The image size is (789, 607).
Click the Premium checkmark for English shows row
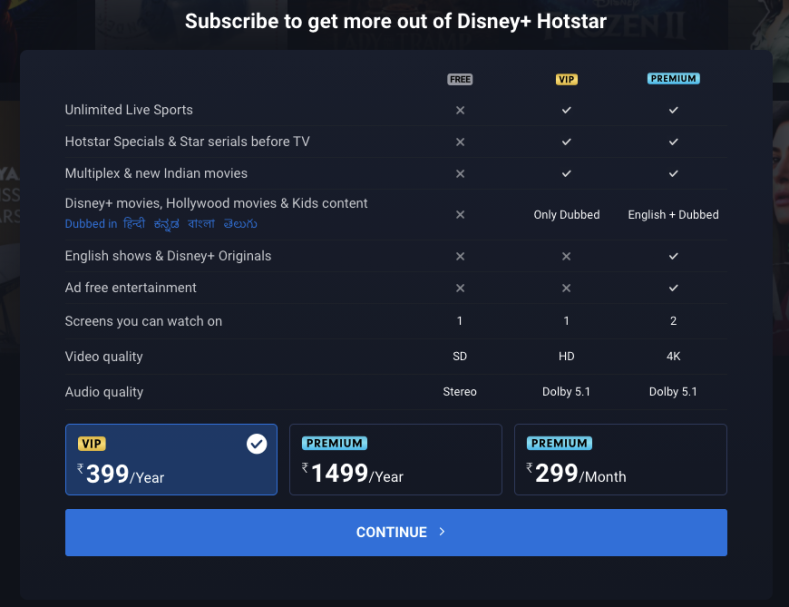click(x=673, y=256)
